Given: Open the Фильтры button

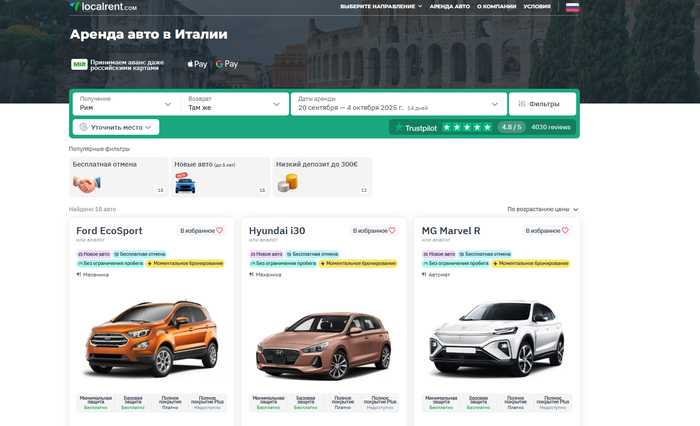Looking at the screenshot, I should click(x=542, y=104).
